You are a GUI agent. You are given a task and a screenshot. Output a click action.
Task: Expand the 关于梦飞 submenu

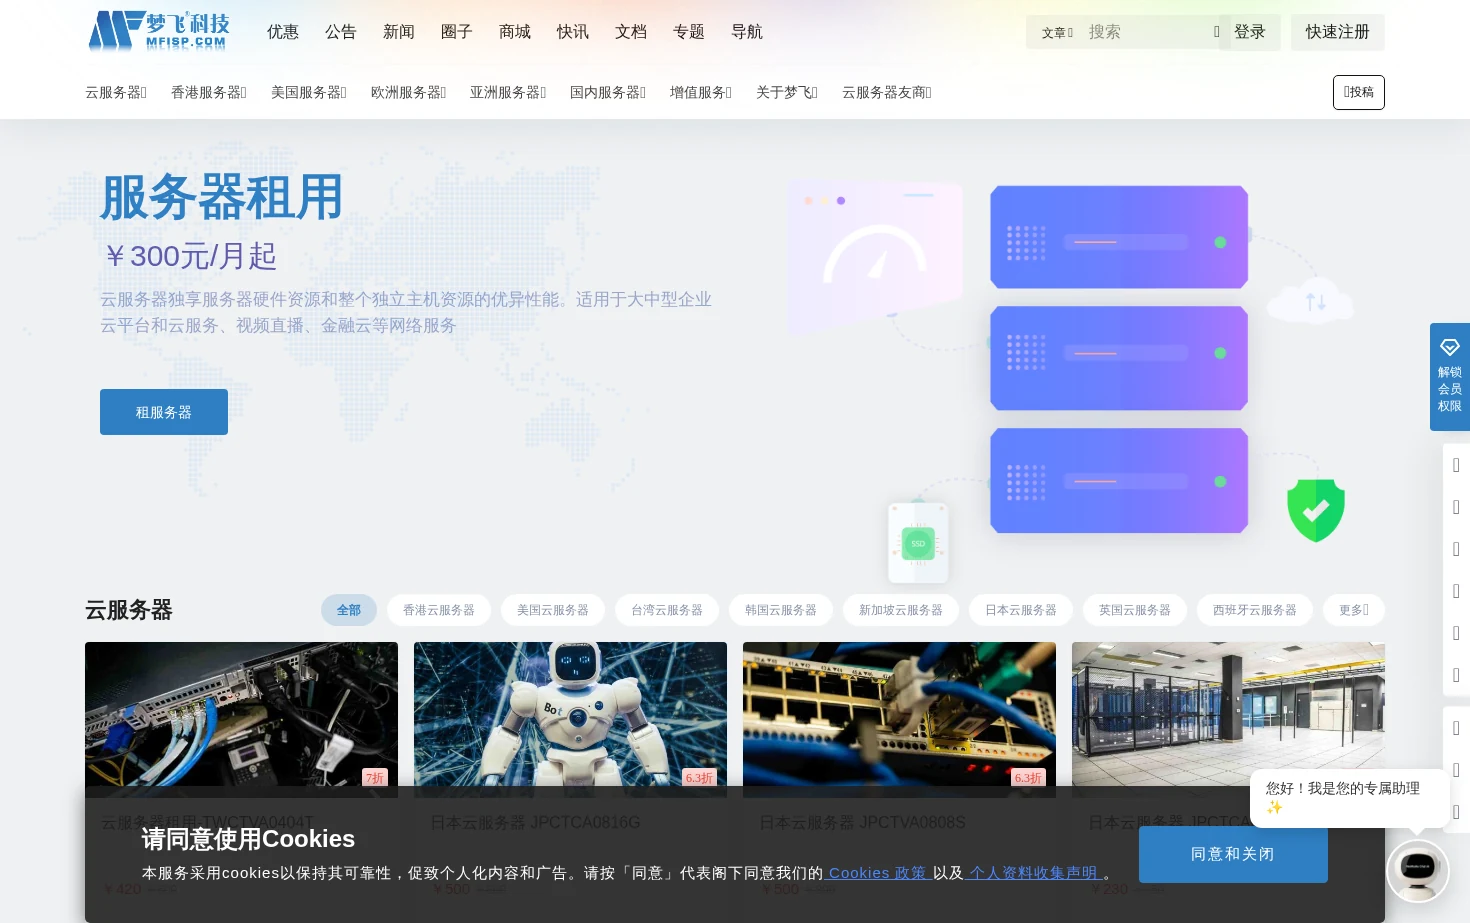787,92
